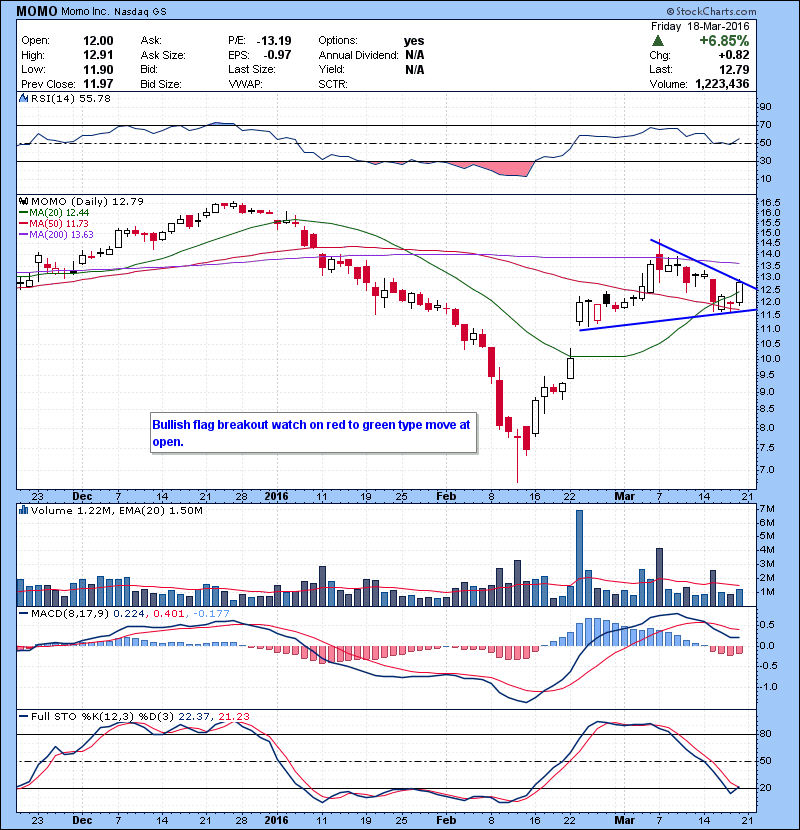Click the P/E value '-13.19'

274,41
